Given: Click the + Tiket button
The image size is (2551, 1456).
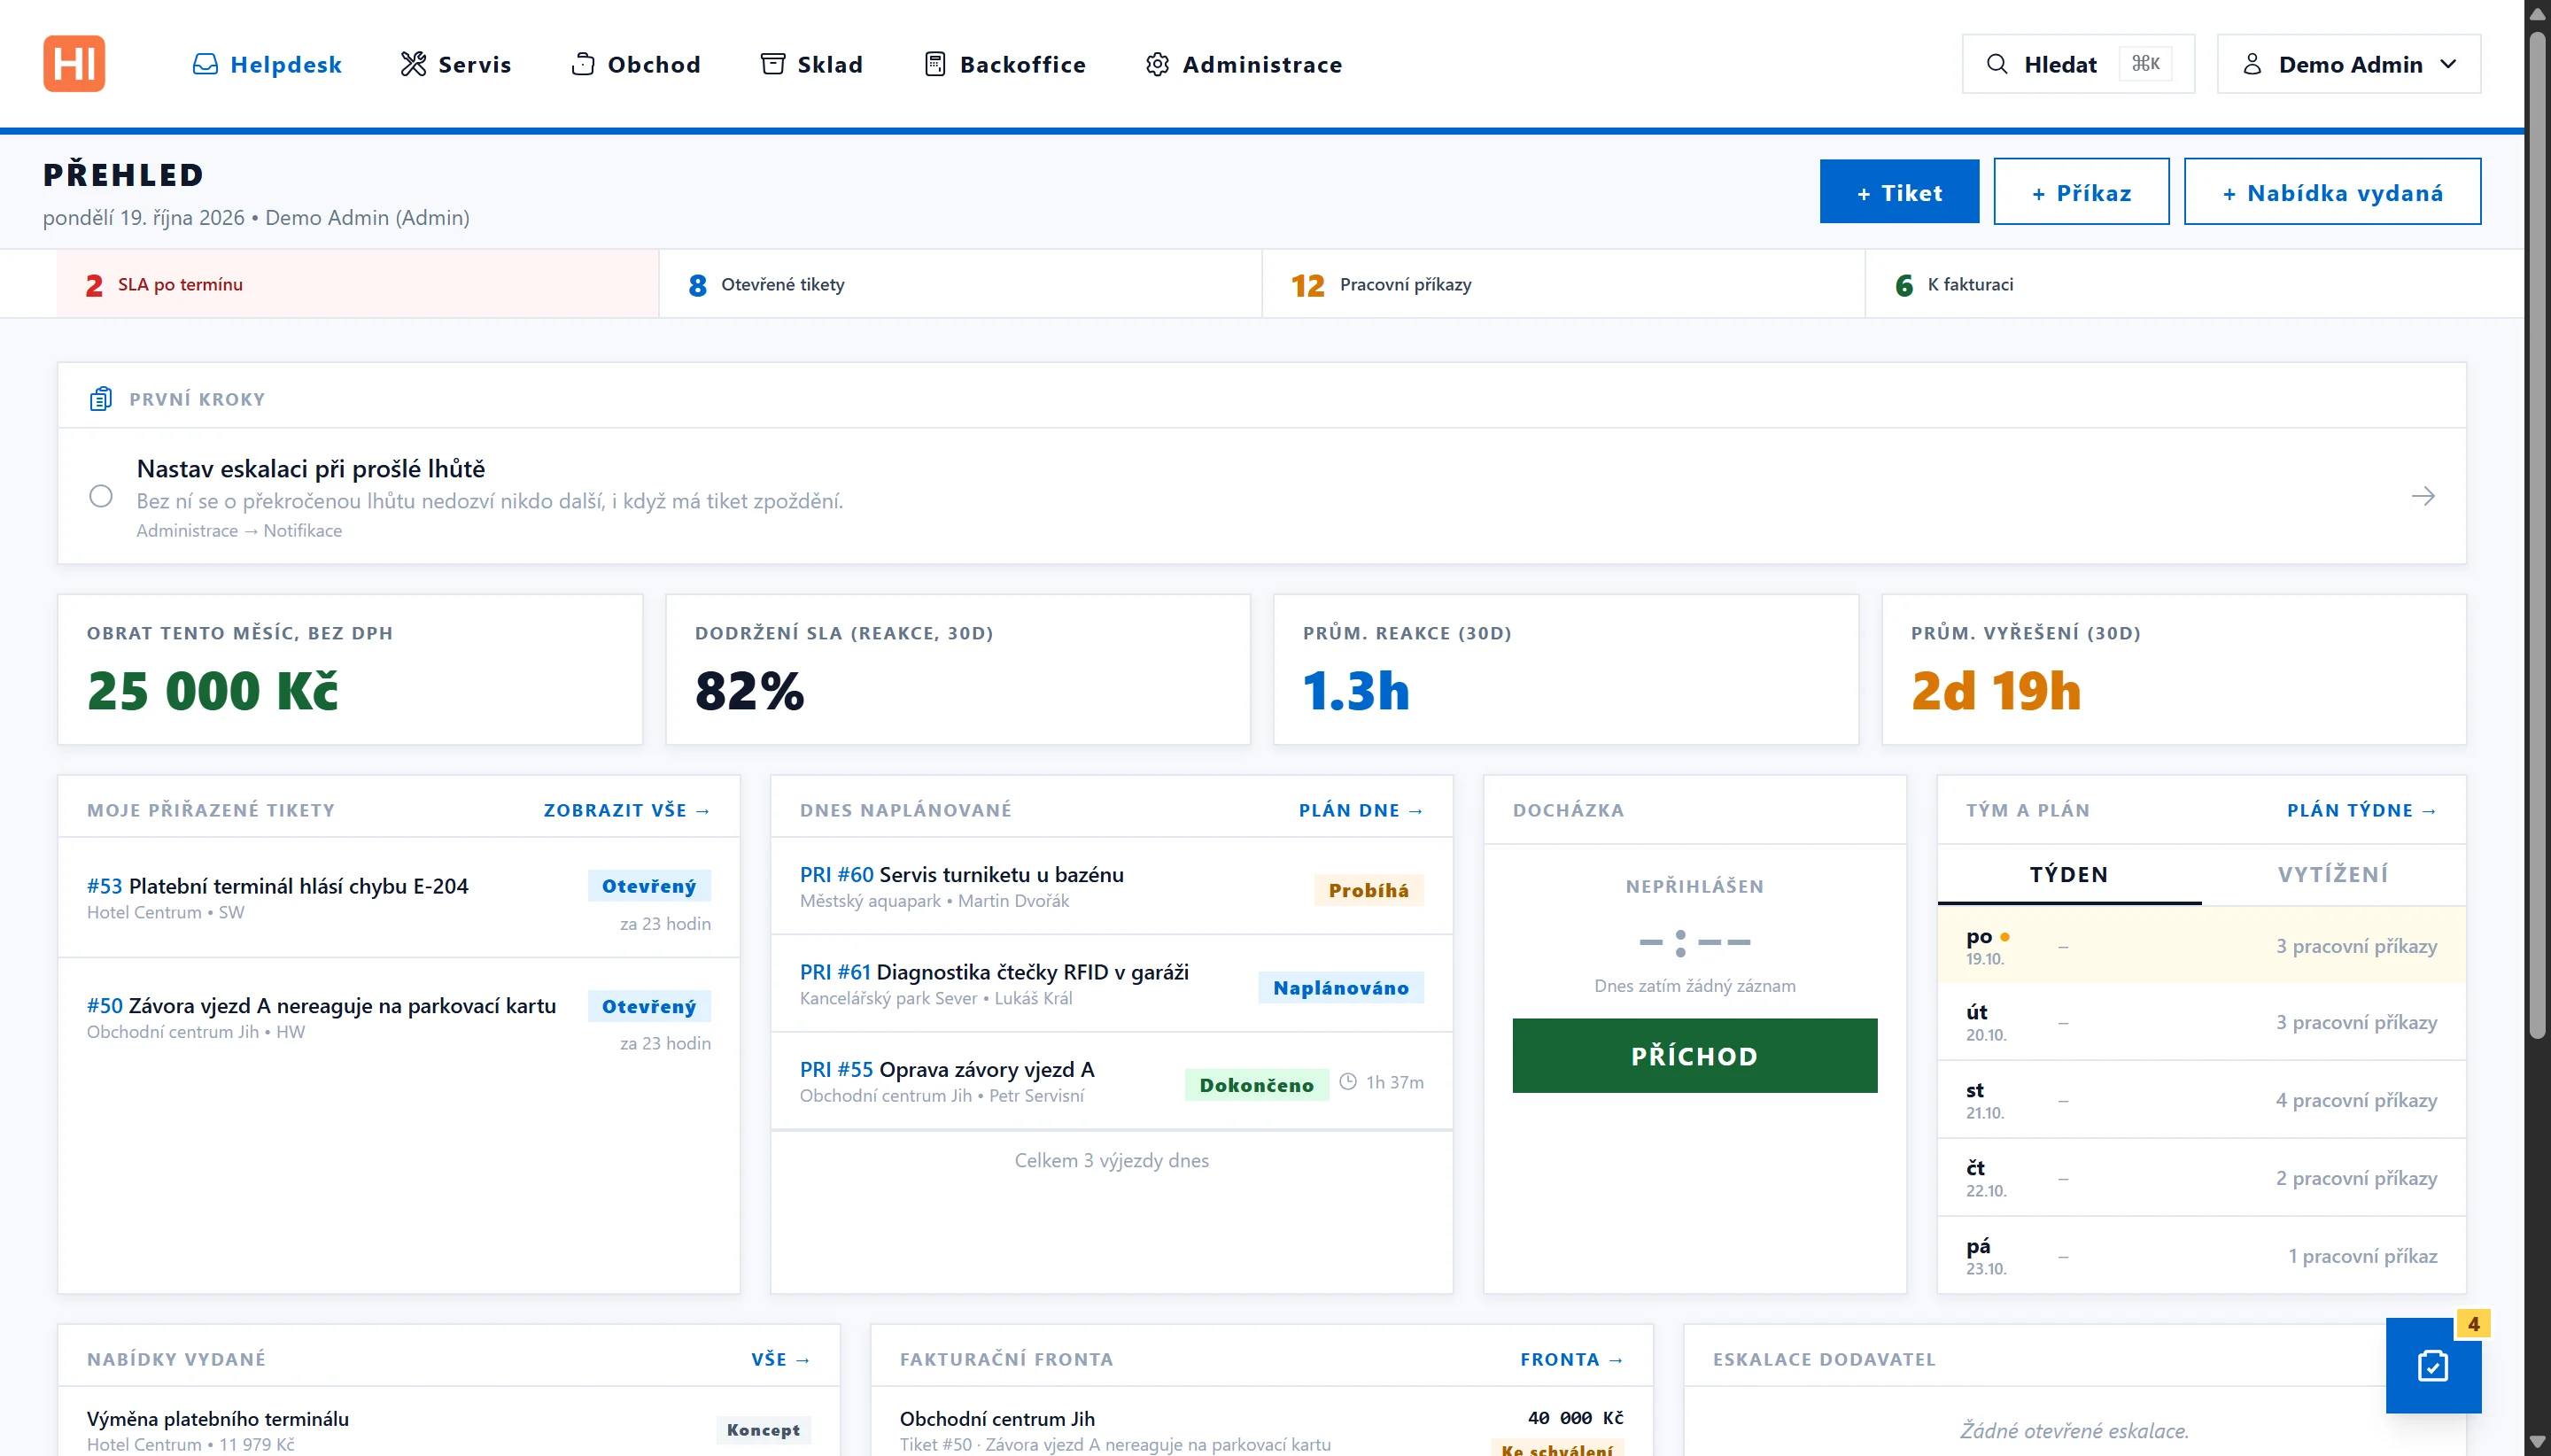Looking at the screenshot, I should click(1898, 191).
